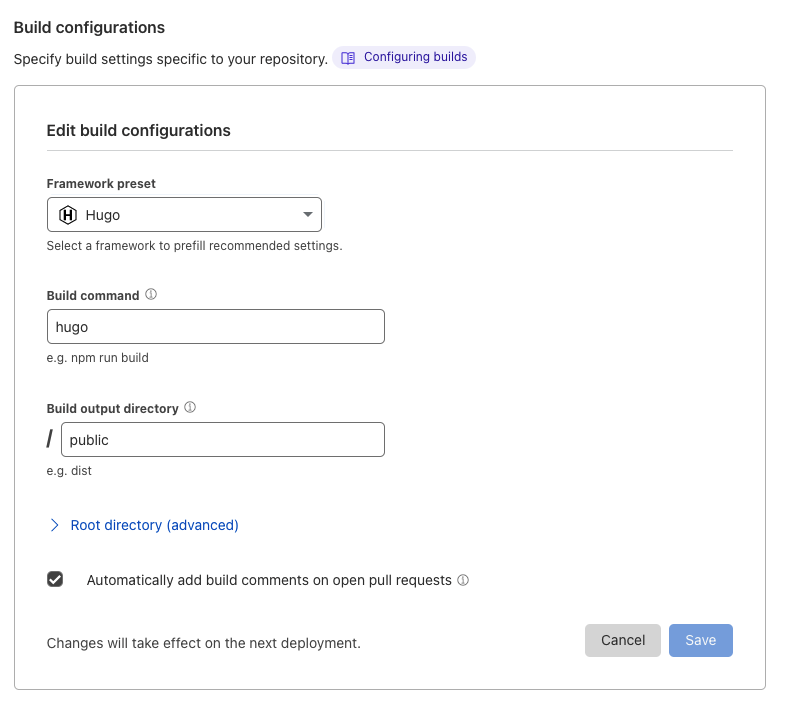Click the info icon after build comments text
Screen dimensions: 789x707
(463, 580)
